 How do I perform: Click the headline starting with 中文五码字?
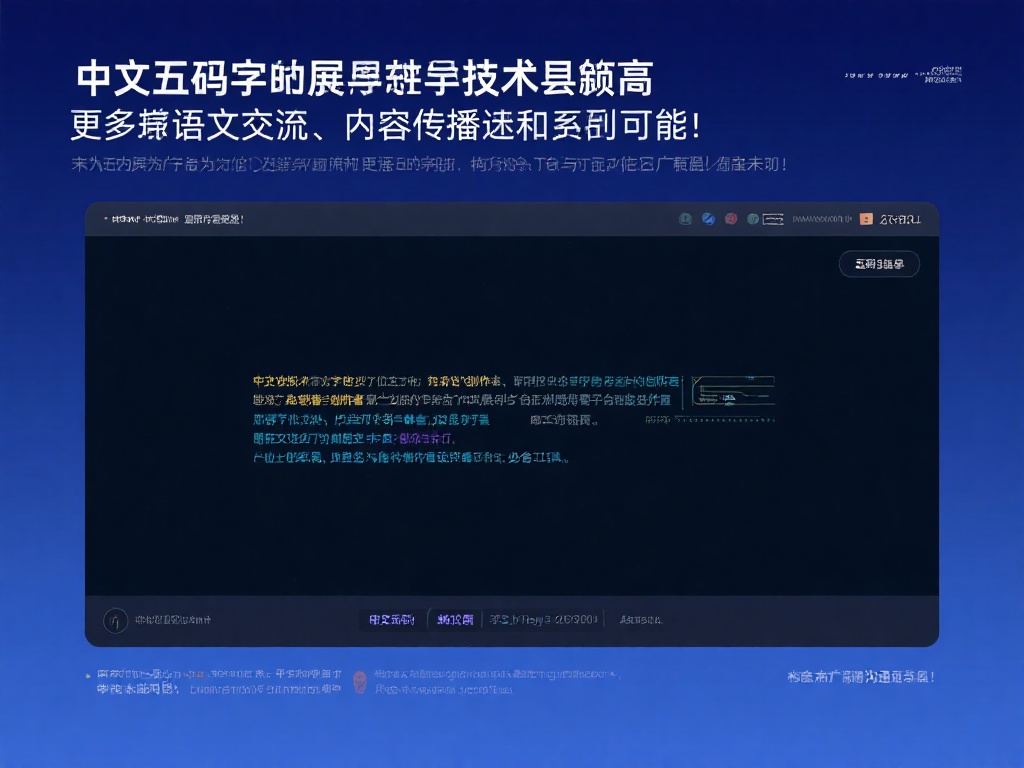pyautogui.click(x=364, y=79)
